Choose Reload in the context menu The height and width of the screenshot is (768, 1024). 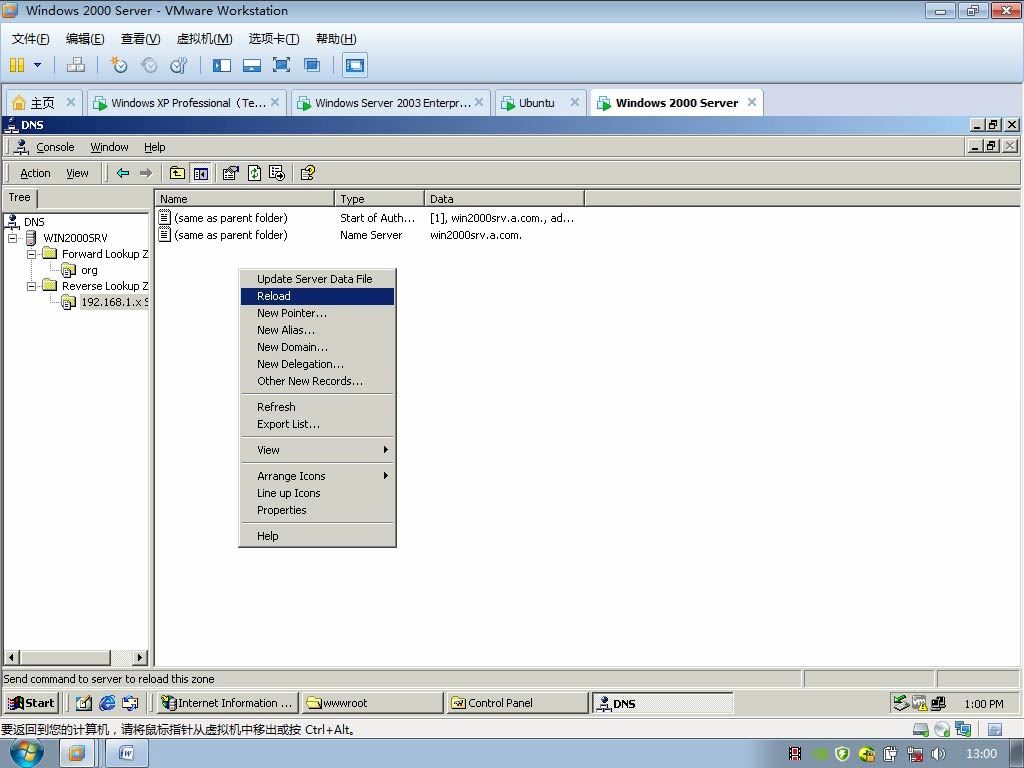(317, 296)
